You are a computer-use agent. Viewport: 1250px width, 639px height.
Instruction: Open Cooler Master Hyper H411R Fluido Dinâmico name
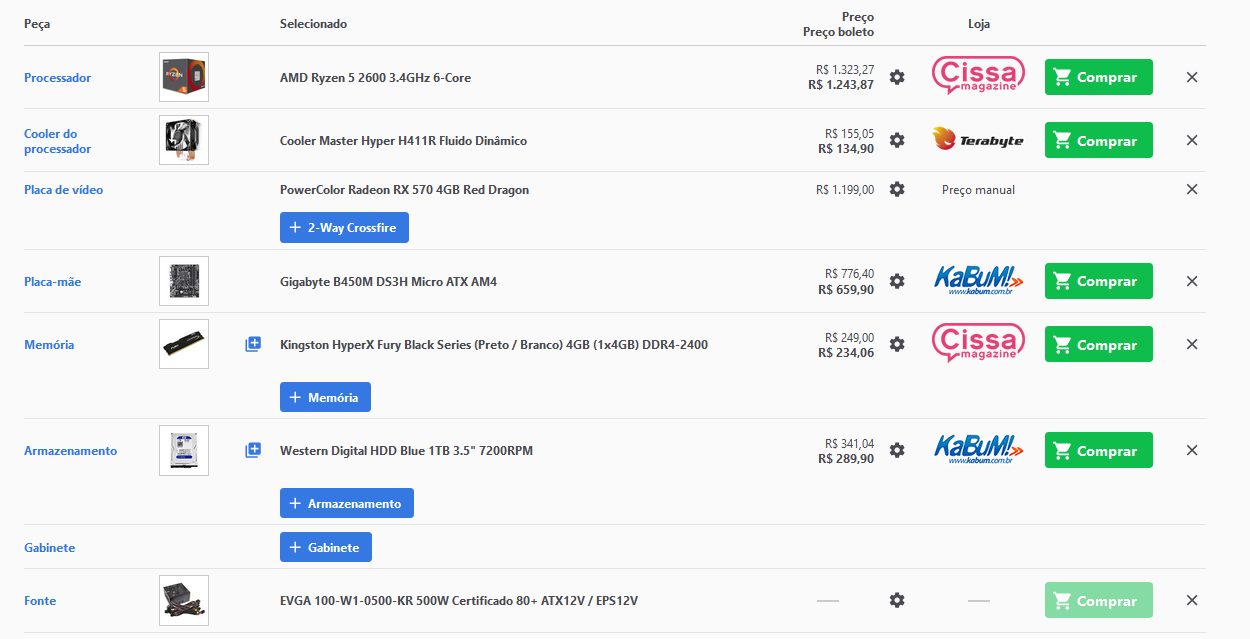403,140
